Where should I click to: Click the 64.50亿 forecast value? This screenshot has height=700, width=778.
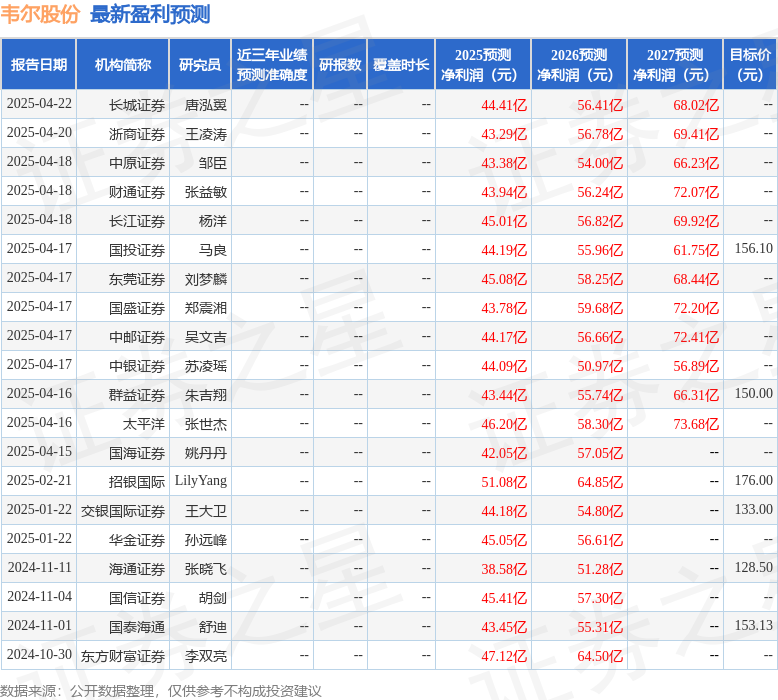coord(600,656)
